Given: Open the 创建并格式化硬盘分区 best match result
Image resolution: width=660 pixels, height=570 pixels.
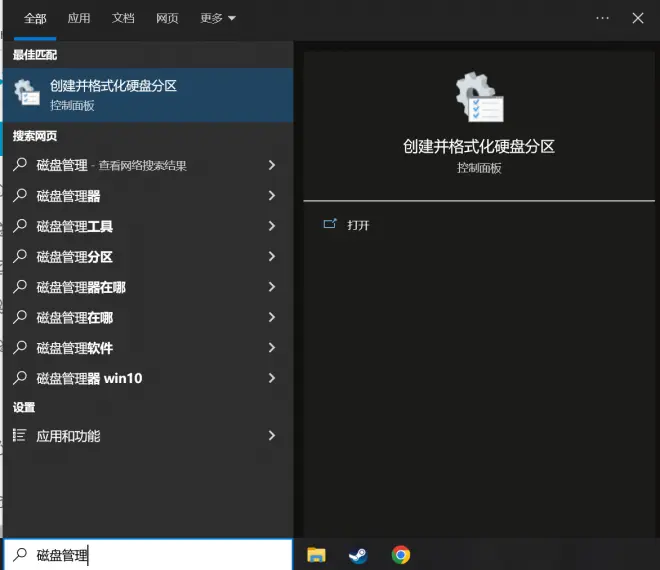Looking at the screenshot, I should coord(148,95).
